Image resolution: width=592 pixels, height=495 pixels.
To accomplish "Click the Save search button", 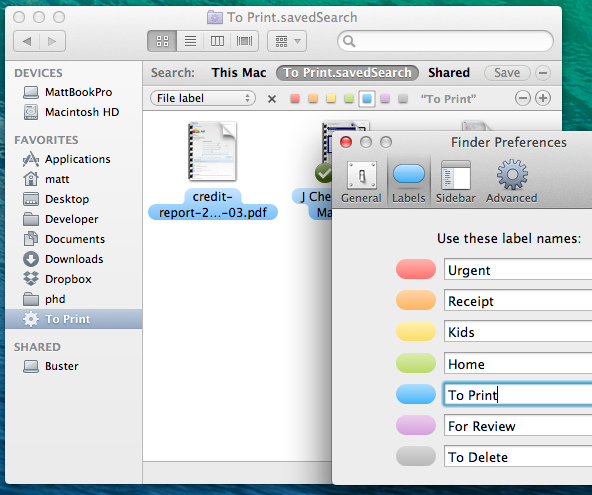I will pyautogui.click(x=507, y=72).
